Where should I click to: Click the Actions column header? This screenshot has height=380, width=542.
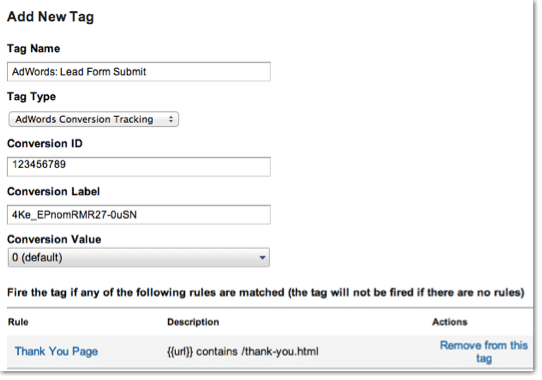(449, 322)
